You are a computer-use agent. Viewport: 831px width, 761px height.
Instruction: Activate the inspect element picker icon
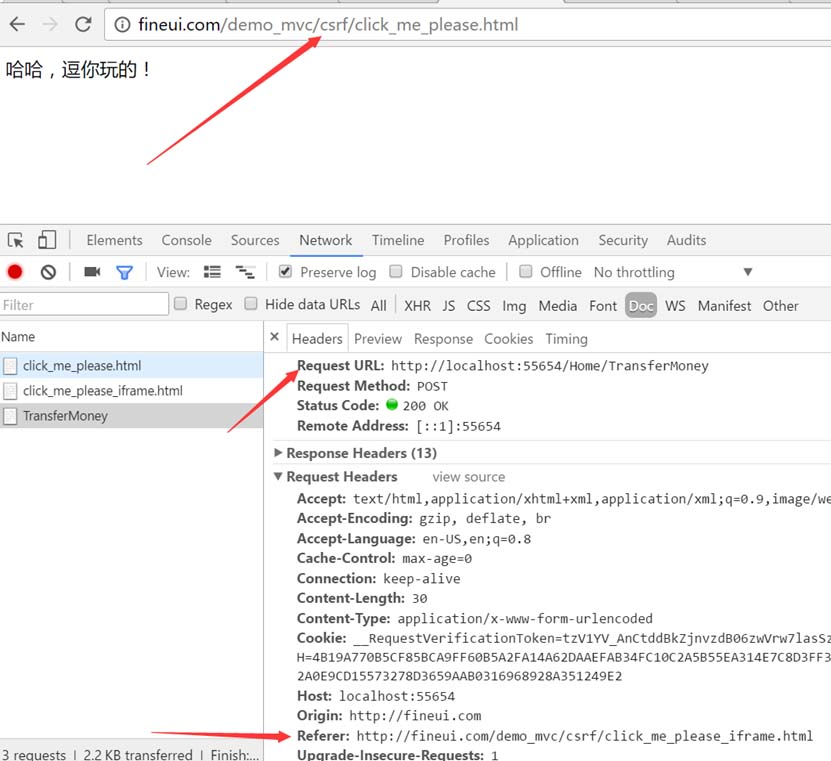[x=15, y=240]
